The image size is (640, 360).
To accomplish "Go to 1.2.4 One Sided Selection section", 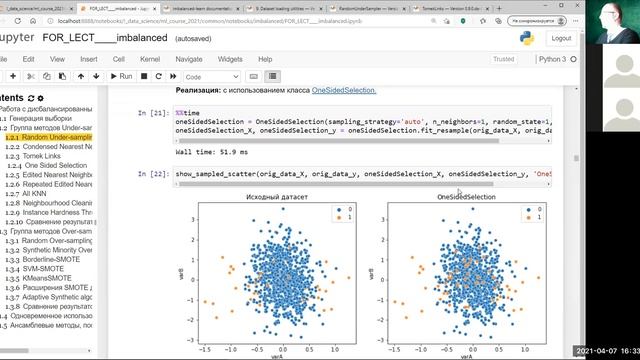I will click(47, 165).
